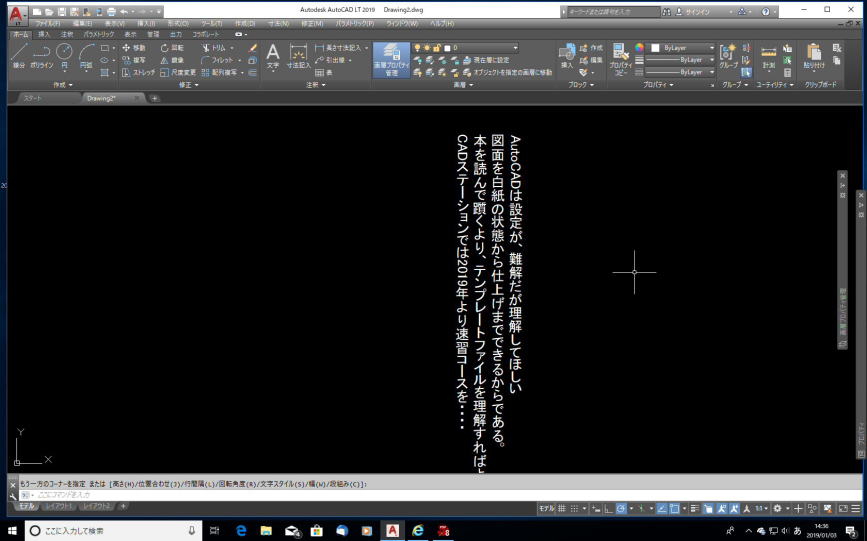Open Layer Properties Manager (画層プロパティ管理)
The image size is (867, 541).
pyautogui.click(x=391, y=59)
